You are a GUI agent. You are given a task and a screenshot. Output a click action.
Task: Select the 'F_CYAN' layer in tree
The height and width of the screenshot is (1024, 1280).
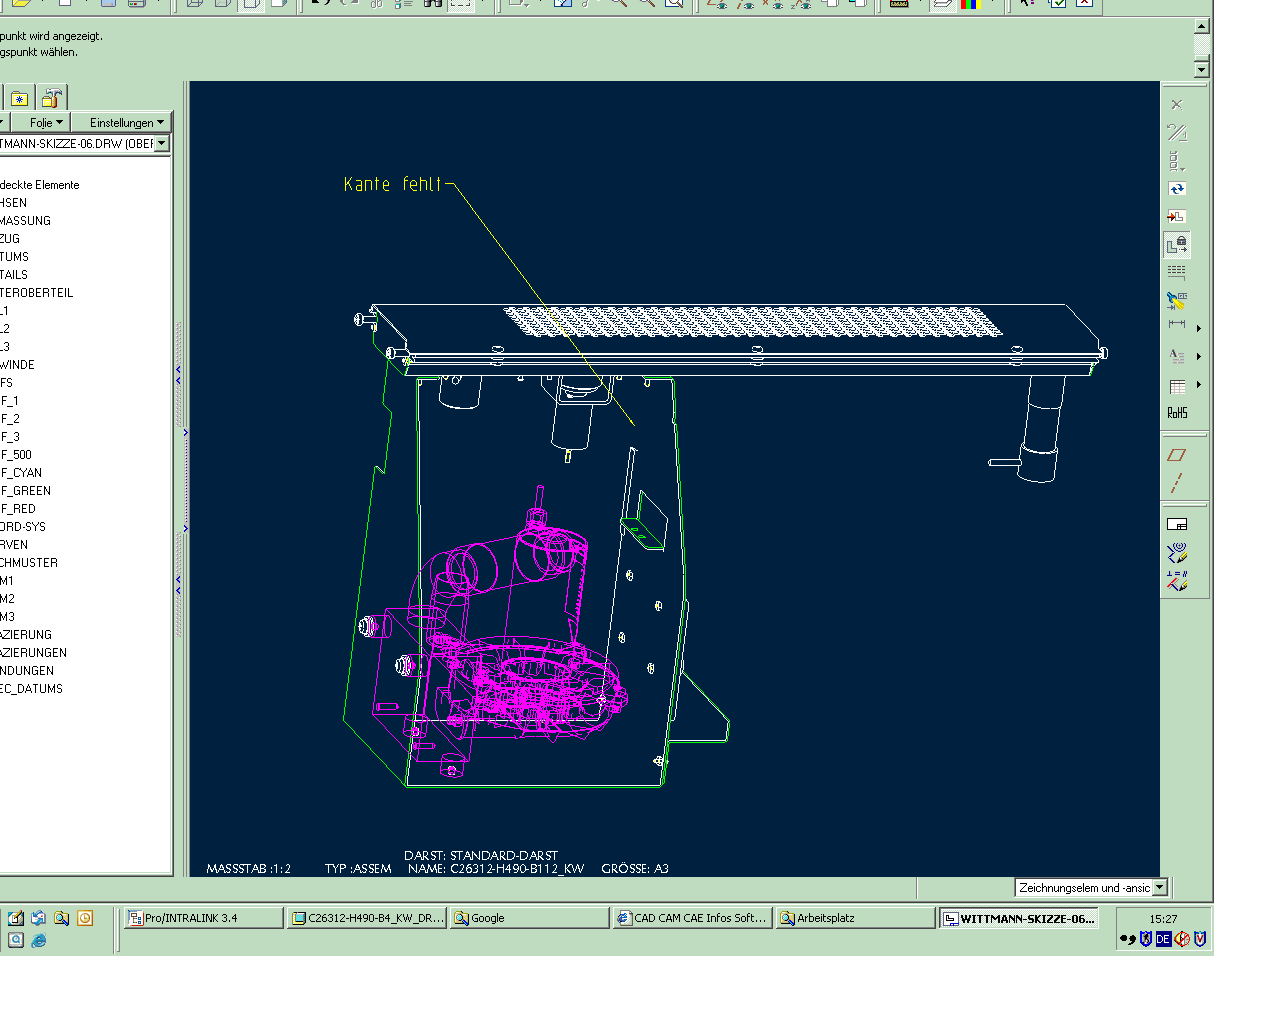point(22,473)
